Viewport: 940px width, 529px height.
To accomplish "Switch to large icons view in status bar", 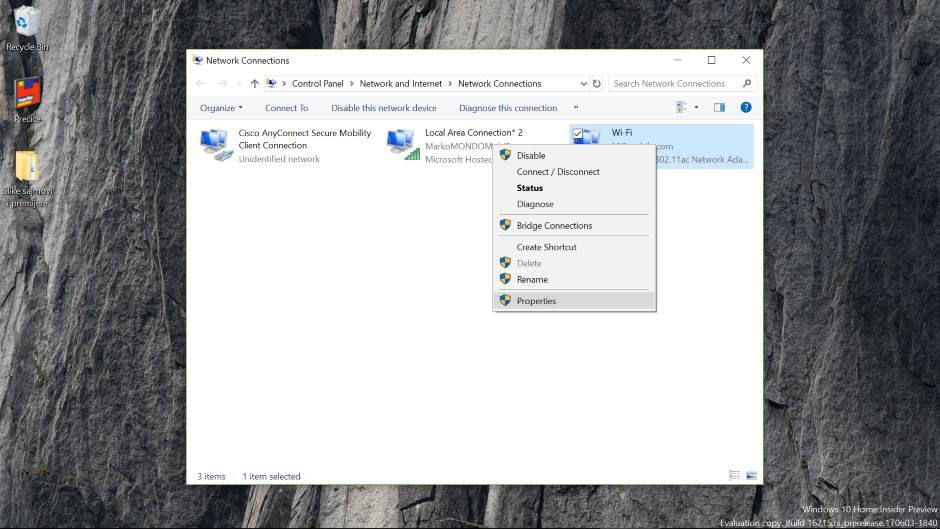I will click(x=751, y=476).
